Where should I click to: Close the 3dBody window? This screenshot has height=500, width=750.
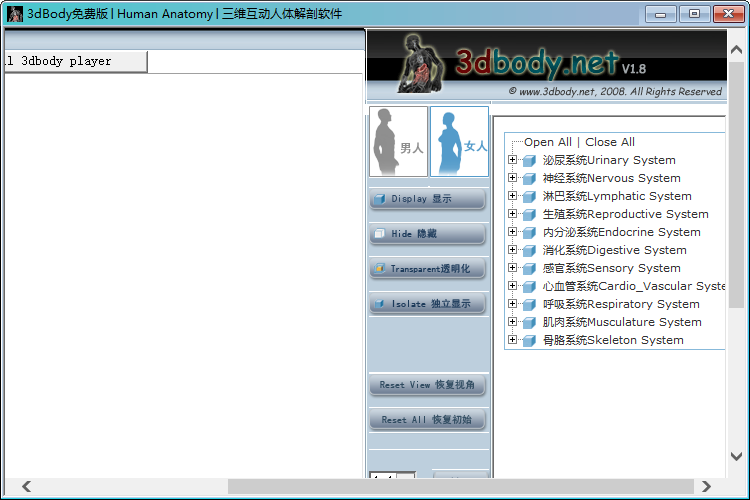click(728, 14)
